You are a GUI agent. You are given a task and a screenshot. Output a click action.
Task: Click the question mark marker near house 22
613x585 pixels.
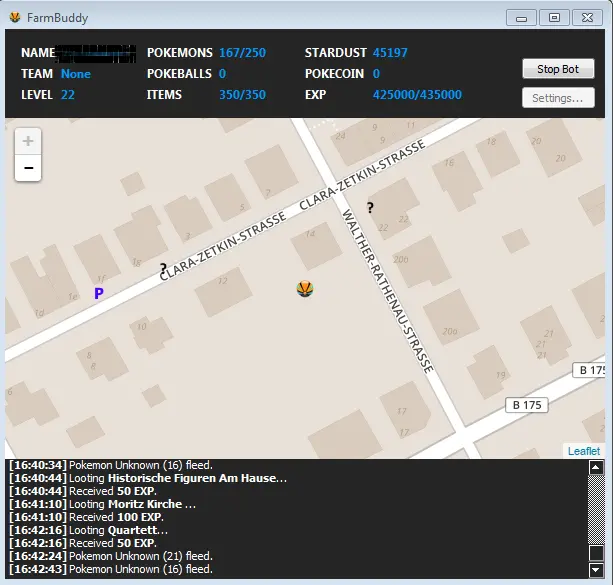tap(370, 207)
